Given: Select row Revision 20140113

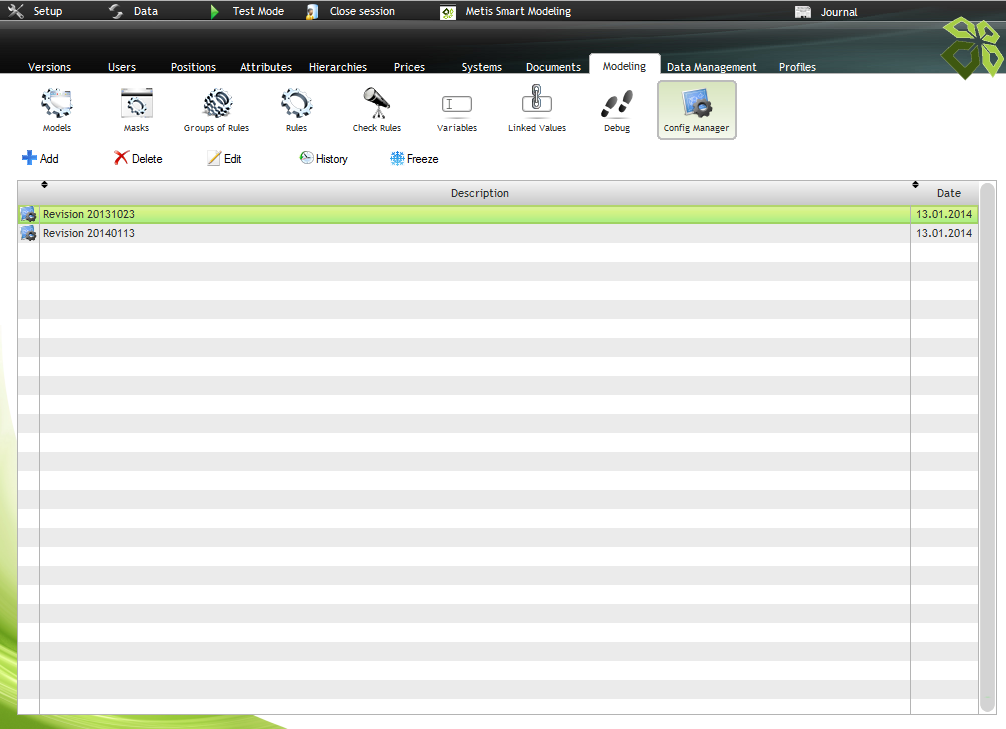Looking at the screenshot, I should pyautogui.click(x=498, y=234).
